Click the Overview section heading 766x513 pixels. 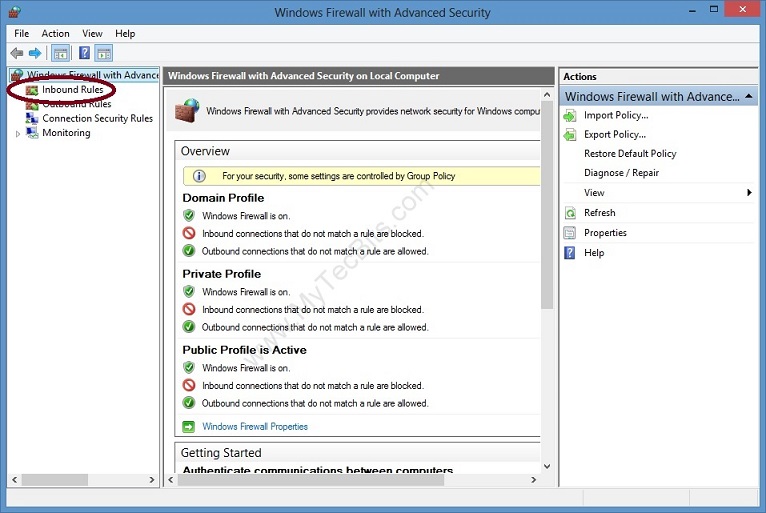click(x=205, y=151)
